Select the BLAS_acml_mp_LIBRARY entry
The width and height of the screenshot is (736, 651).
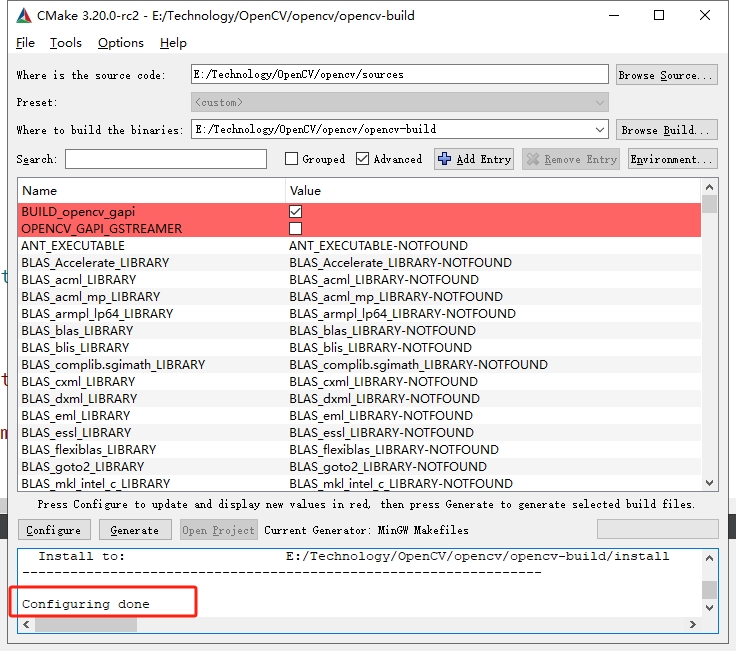coord(91,297)
